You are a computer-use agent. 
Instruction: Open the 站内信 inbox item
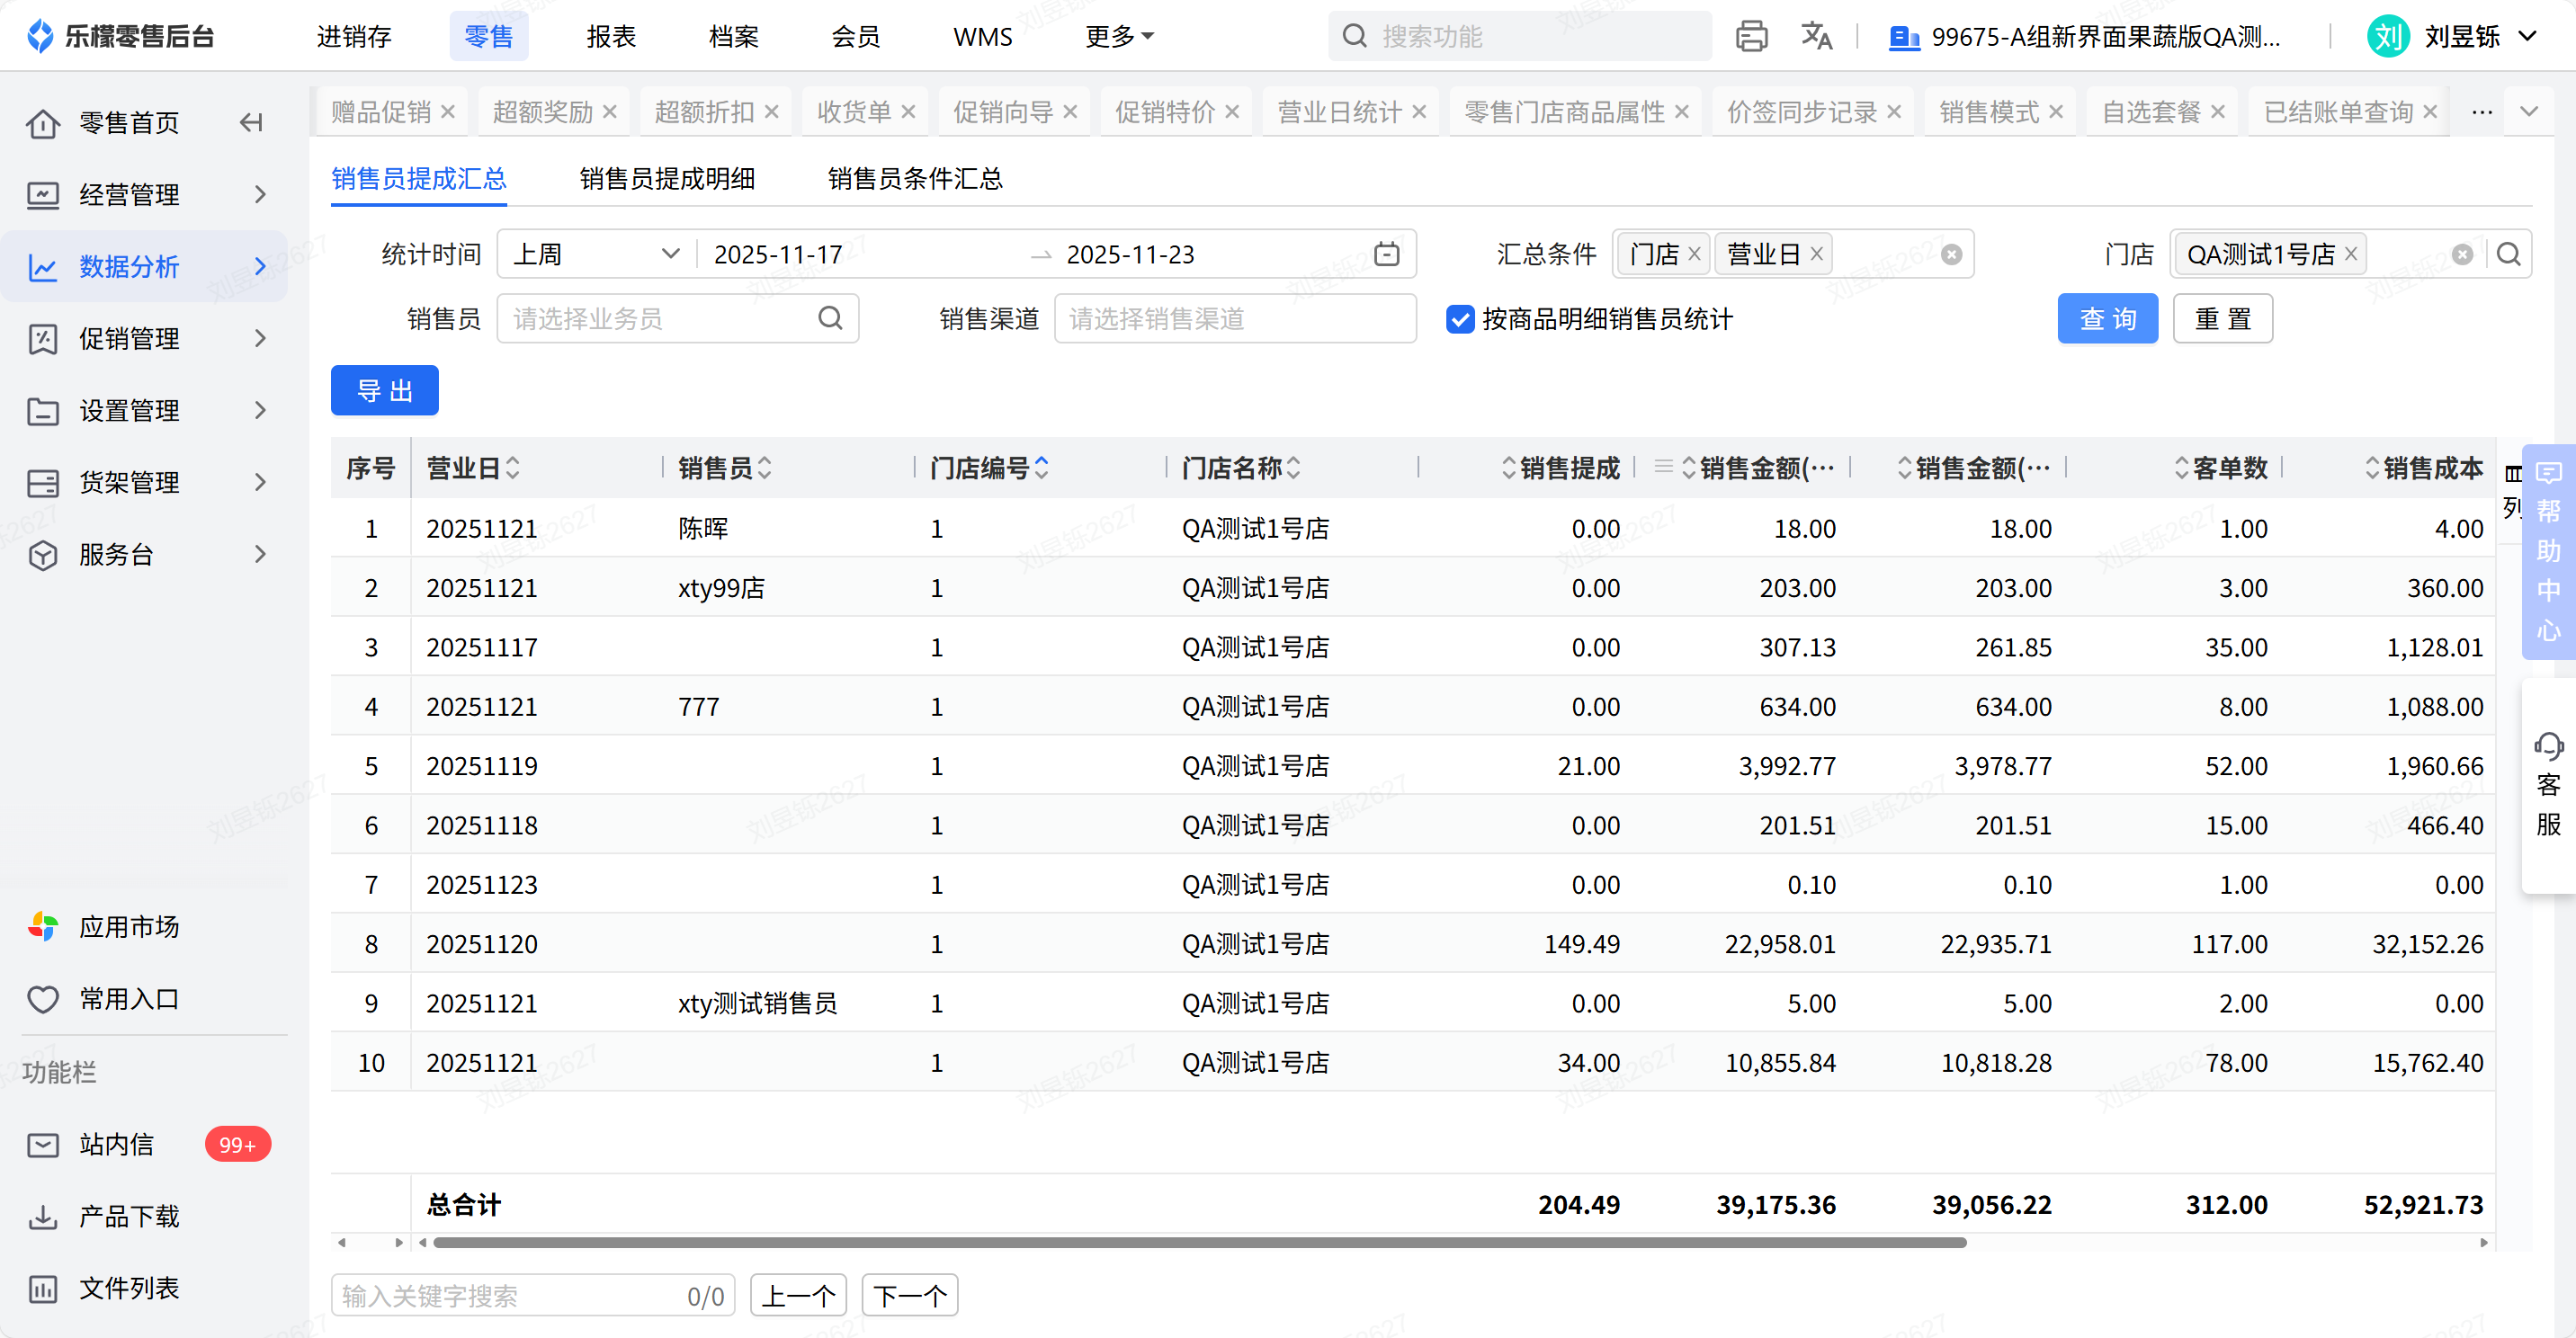click(116, 1144)
